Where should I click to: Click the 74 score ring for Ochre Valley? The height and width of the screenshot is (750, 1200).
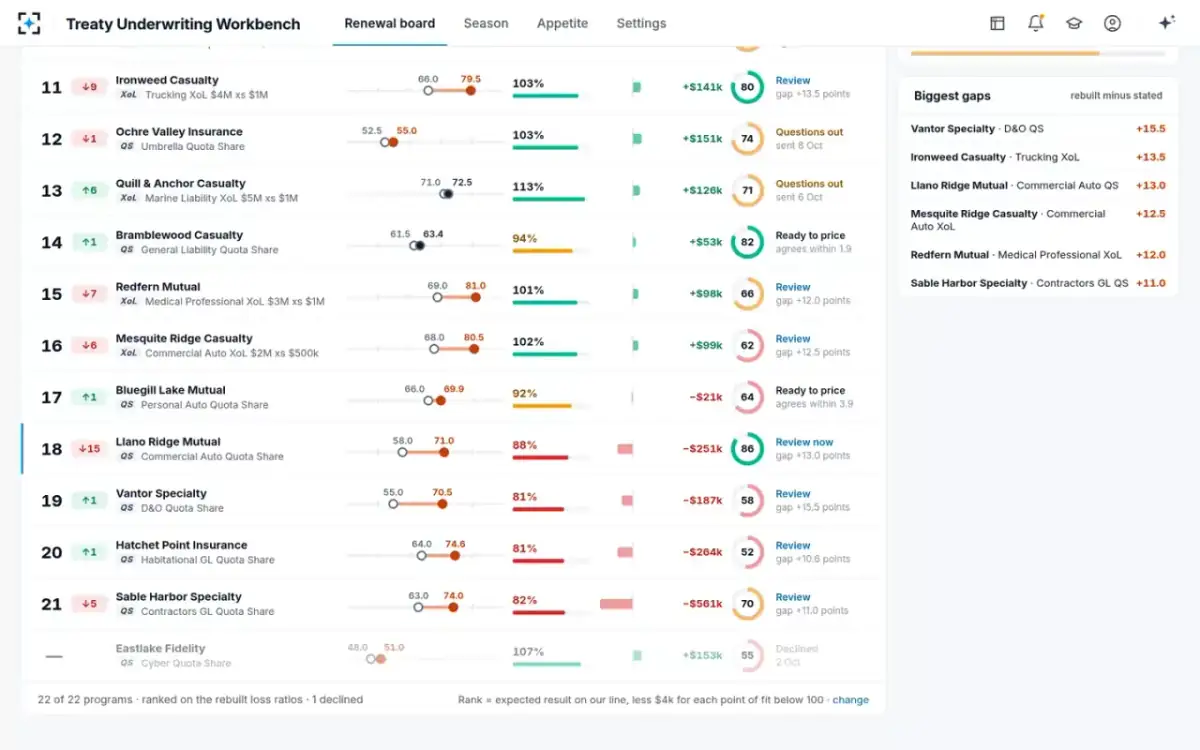(x=747, y=139)
